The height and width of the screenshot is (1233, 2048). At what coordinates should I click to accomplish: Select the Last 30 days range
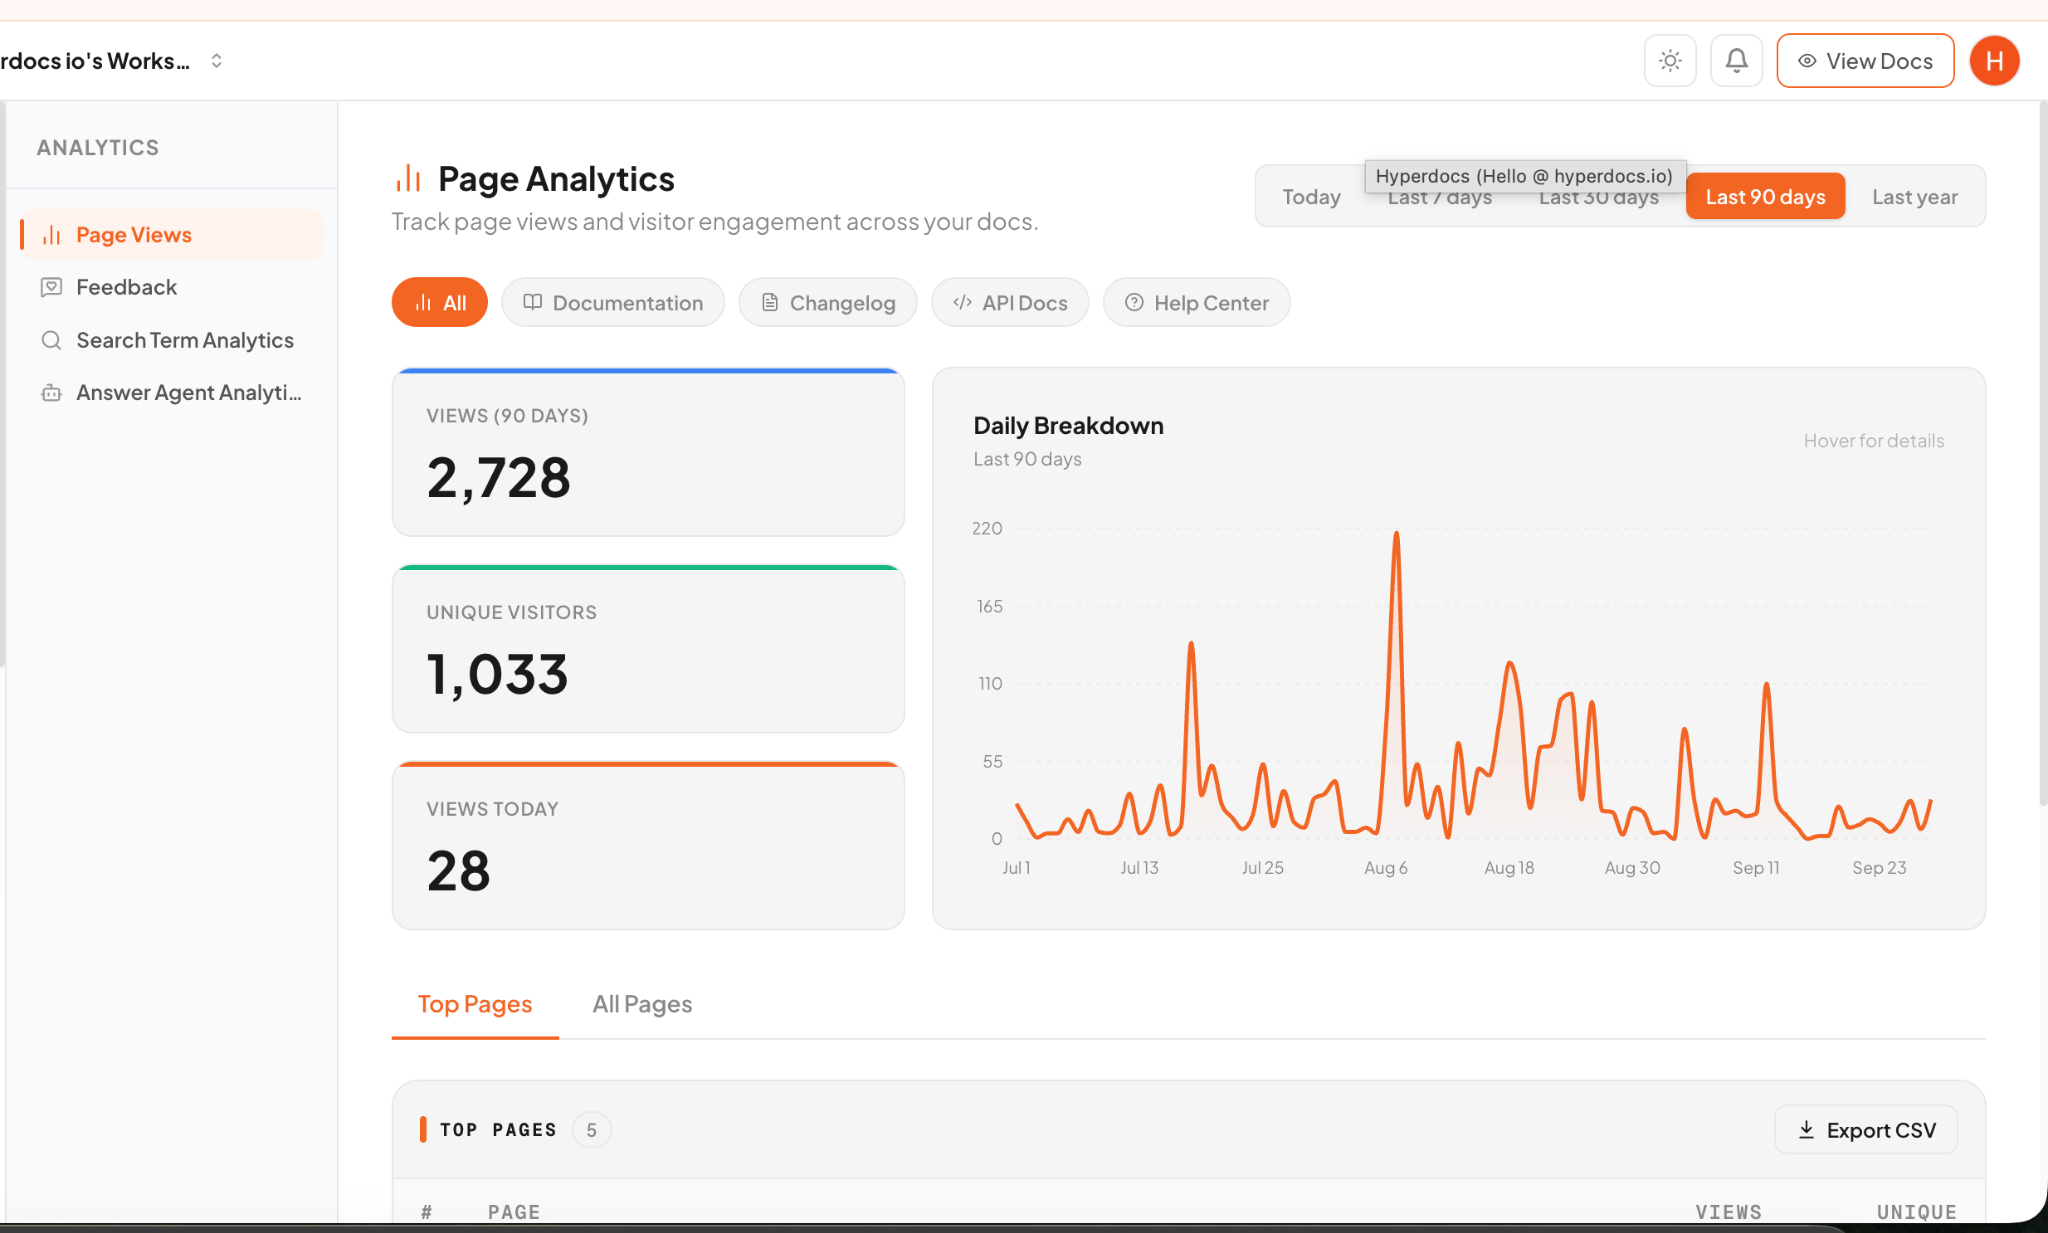[1598, 197]
